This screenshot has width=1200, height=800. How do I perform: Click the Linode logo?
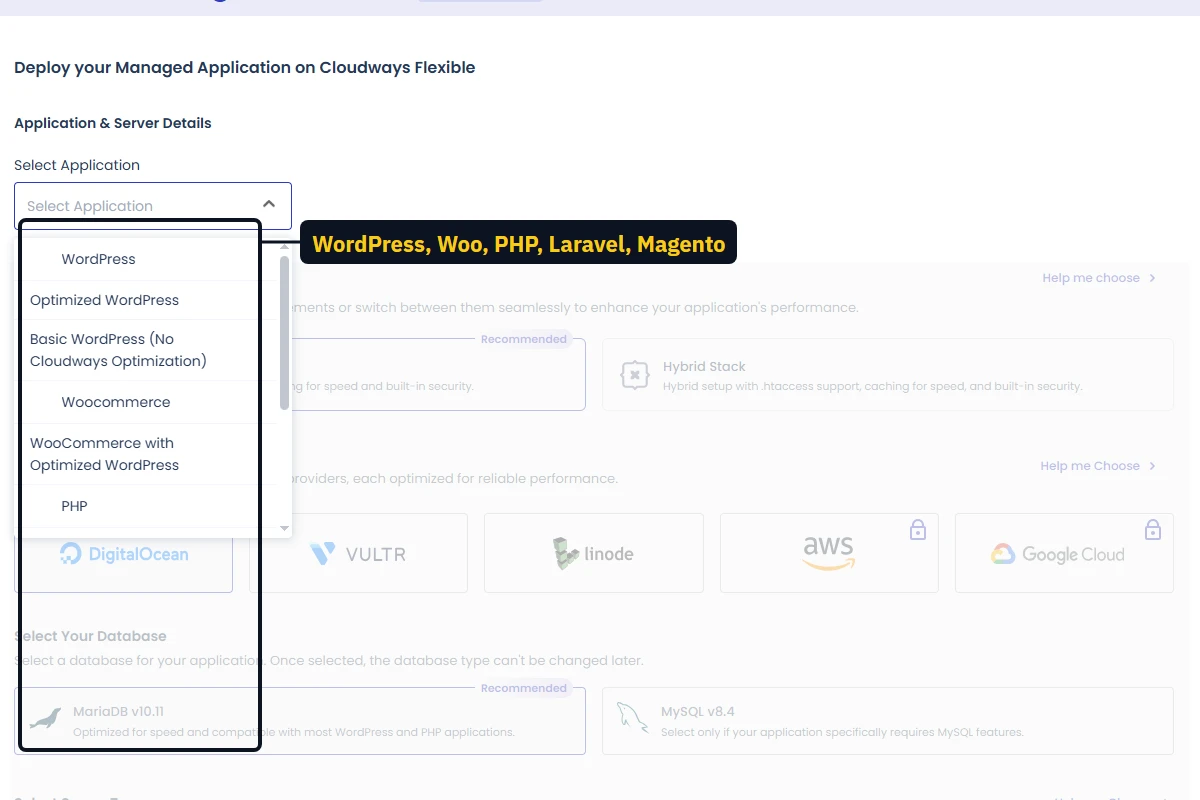coord(593,554)
